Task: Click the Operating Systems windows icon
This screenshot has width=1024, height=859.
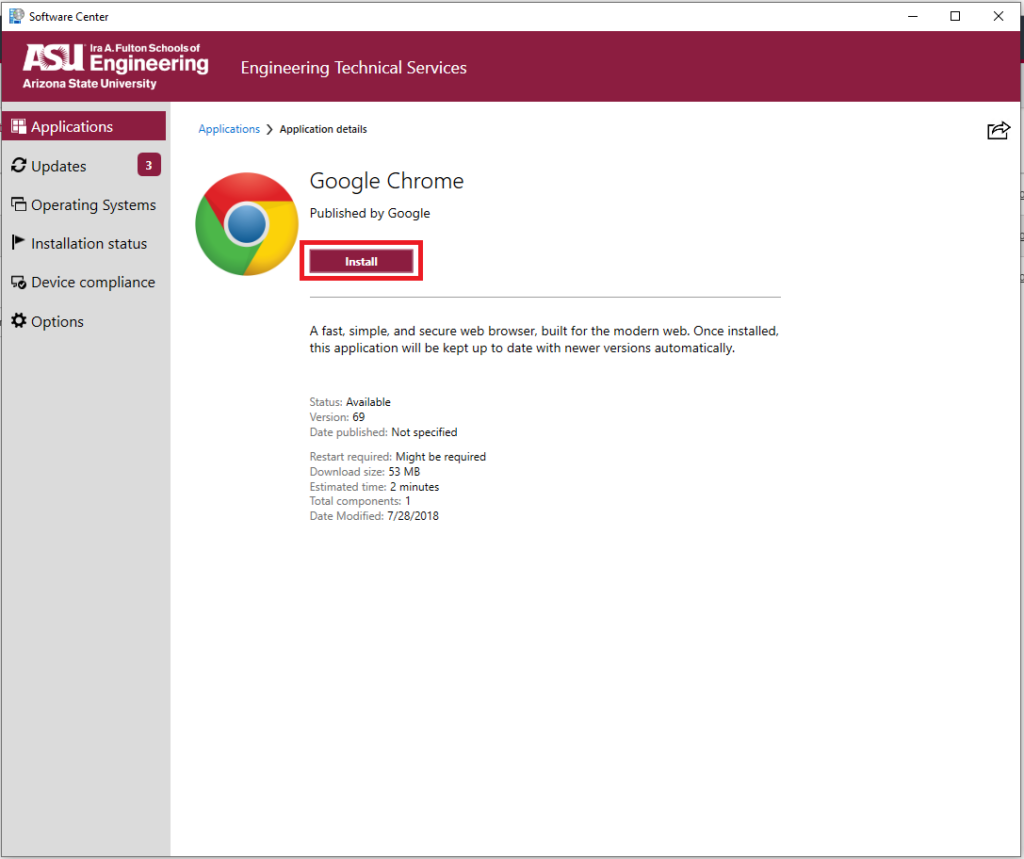Action: click(x=19, y=204)
